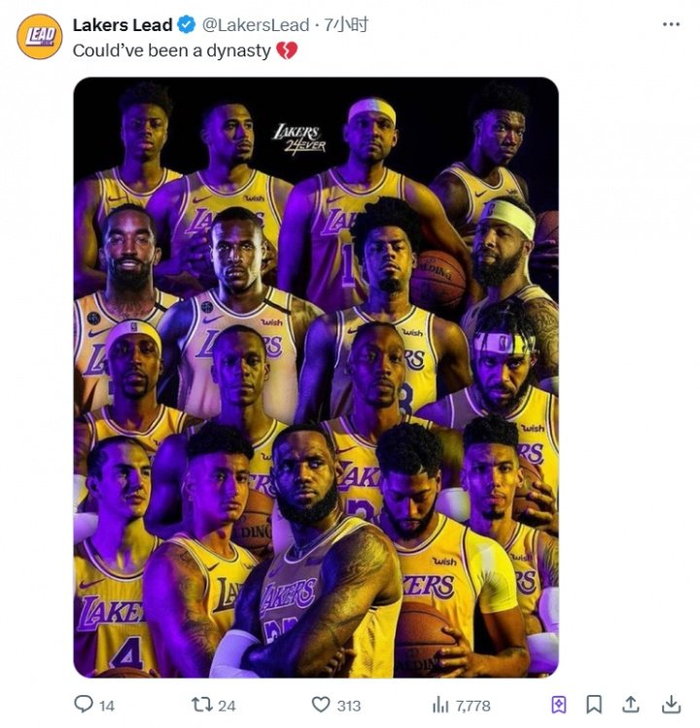Click the reply count 14
Screen dimensions: 700x728
(x=106, y=705)
